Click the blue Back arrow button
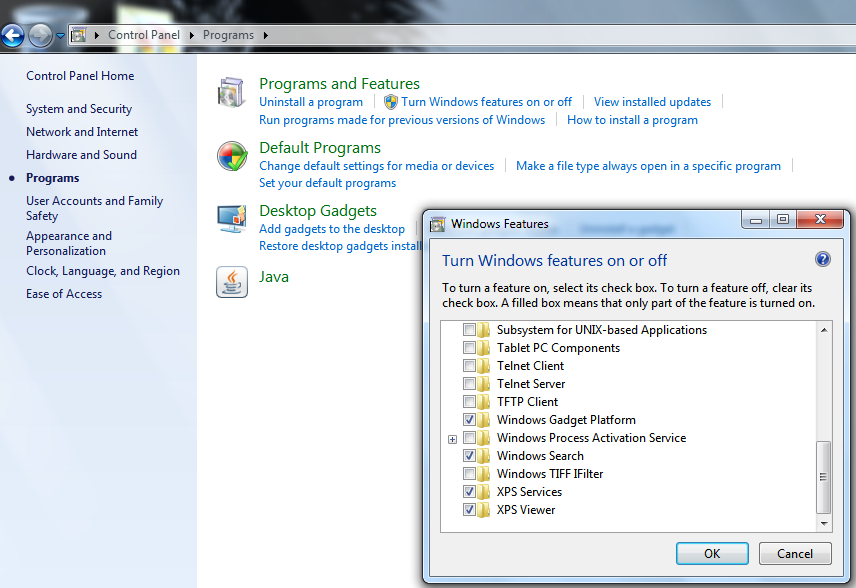This screenshot has width=856, height=588. pos(13,36)
